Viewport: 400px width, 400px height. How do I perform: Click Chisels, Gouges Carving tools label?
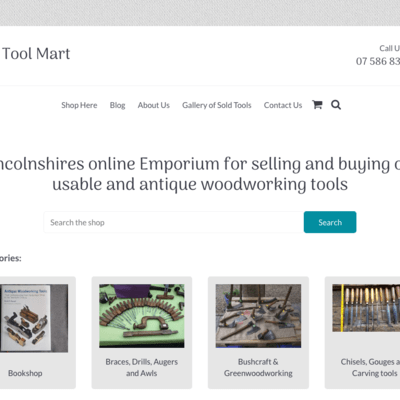(370, 367)
